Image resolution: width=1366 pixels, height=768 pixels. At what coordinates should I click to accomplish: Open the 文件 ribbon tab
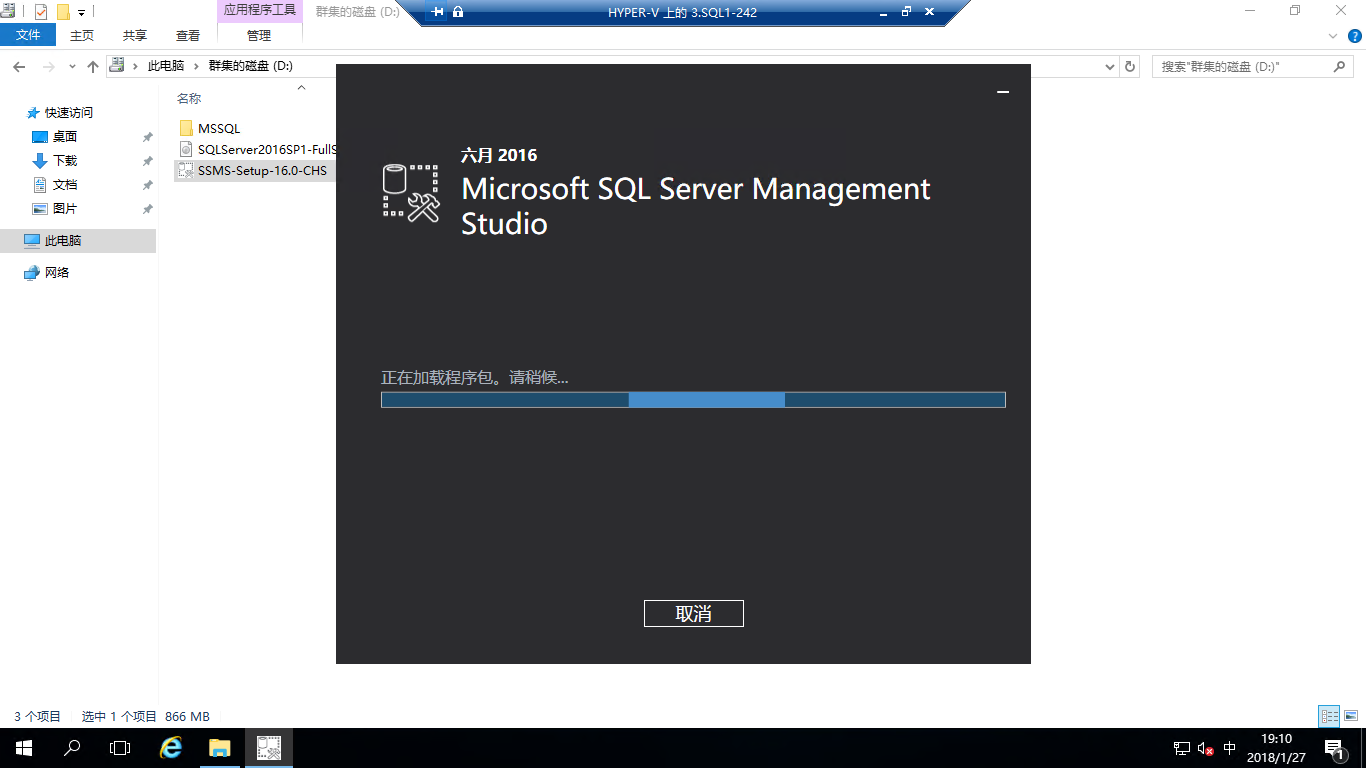[x=28, y=35]
